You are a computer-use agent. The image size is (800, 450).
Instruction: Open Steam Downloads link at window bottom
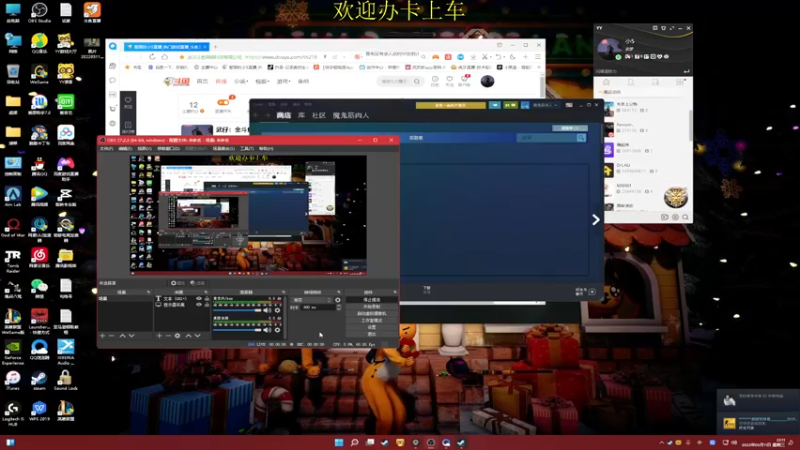click(x=427, y=290)
